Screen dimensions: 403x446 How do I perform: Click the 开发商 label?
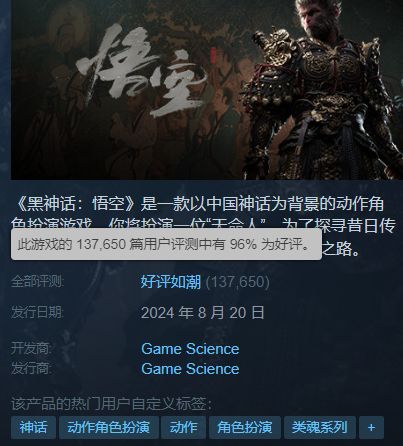point(31,349)
